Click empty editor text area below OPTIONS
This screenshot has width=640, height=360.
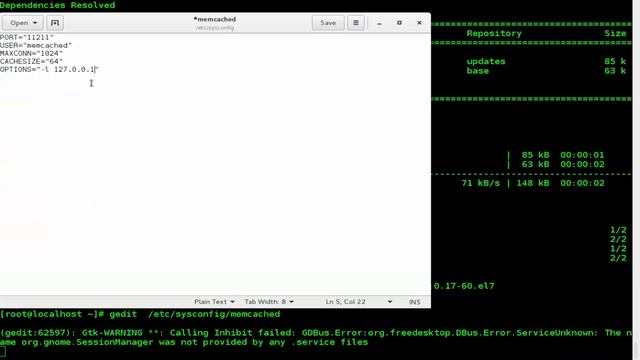[215, 184]
